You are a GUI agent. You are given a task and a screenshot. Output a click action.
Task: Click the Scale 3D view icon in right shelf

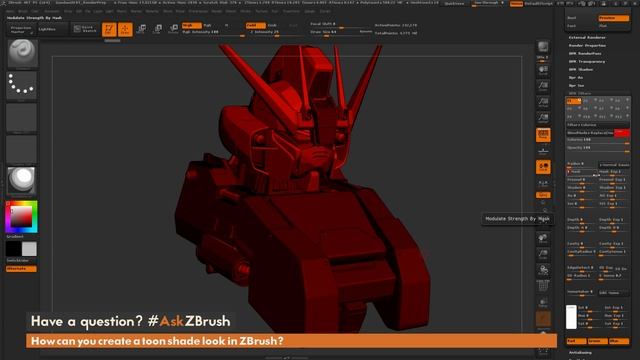[x=543, y=254]
